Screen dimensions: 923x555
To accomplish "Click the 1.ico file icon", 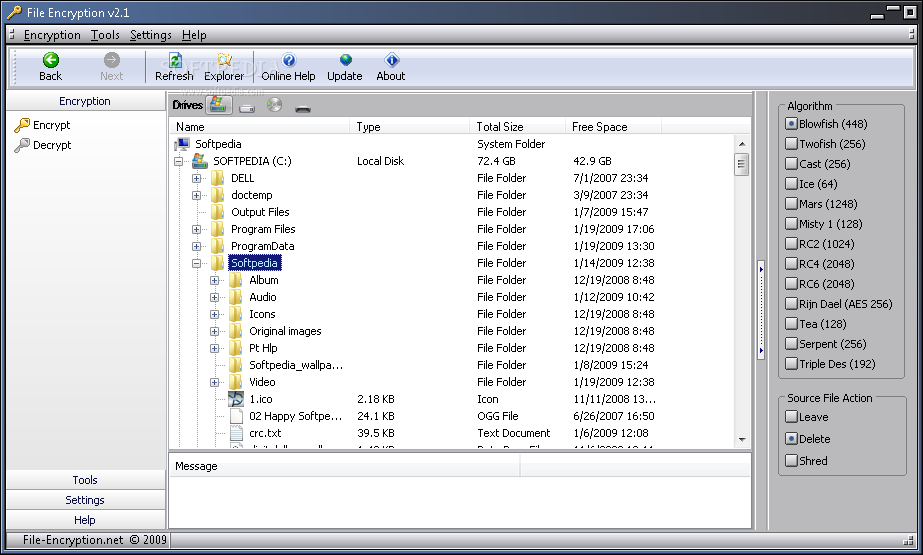I will [236, 399].
